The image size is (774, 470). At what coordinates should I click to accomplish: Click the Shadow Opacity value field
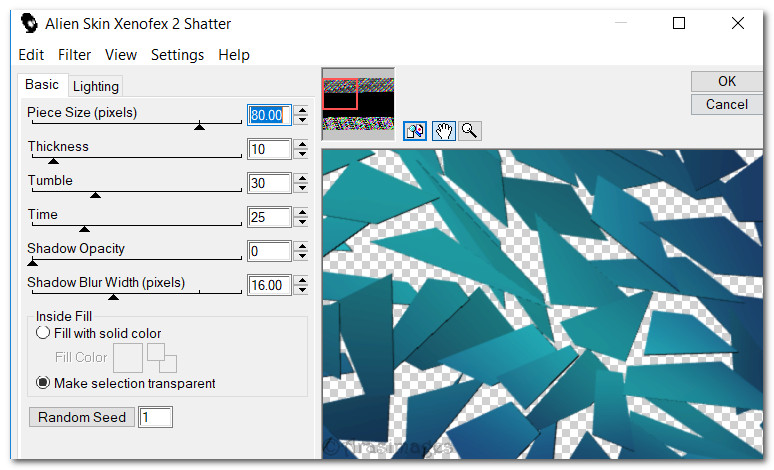[270, 251]
